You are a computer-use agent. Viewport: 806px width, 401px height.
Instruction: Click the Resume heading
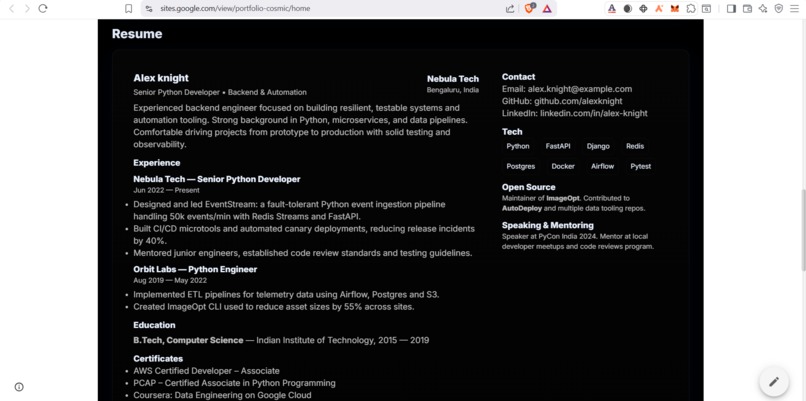click(137, 34)
